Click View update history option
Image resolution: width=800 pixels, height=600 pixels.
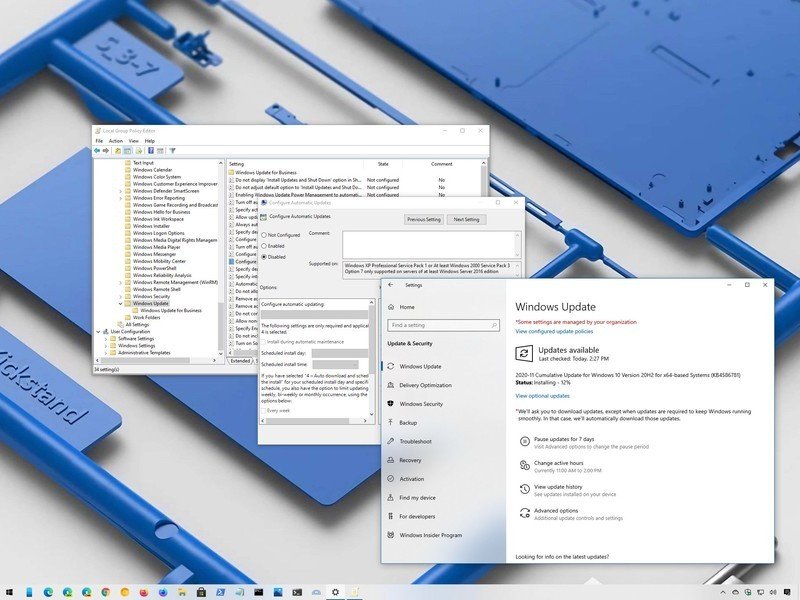coord(558,487)
